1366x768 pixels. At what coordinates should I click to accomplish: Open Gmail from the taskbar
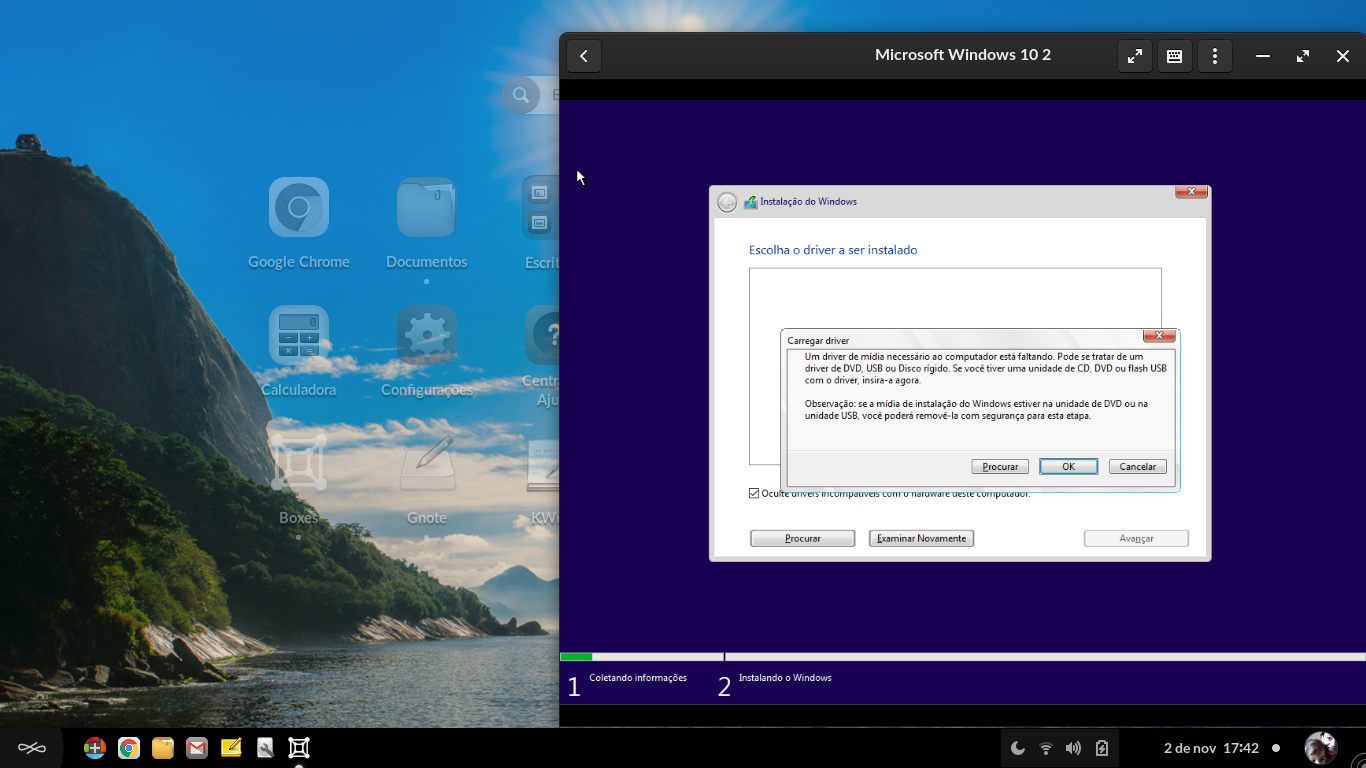click(x=197, y=748)
